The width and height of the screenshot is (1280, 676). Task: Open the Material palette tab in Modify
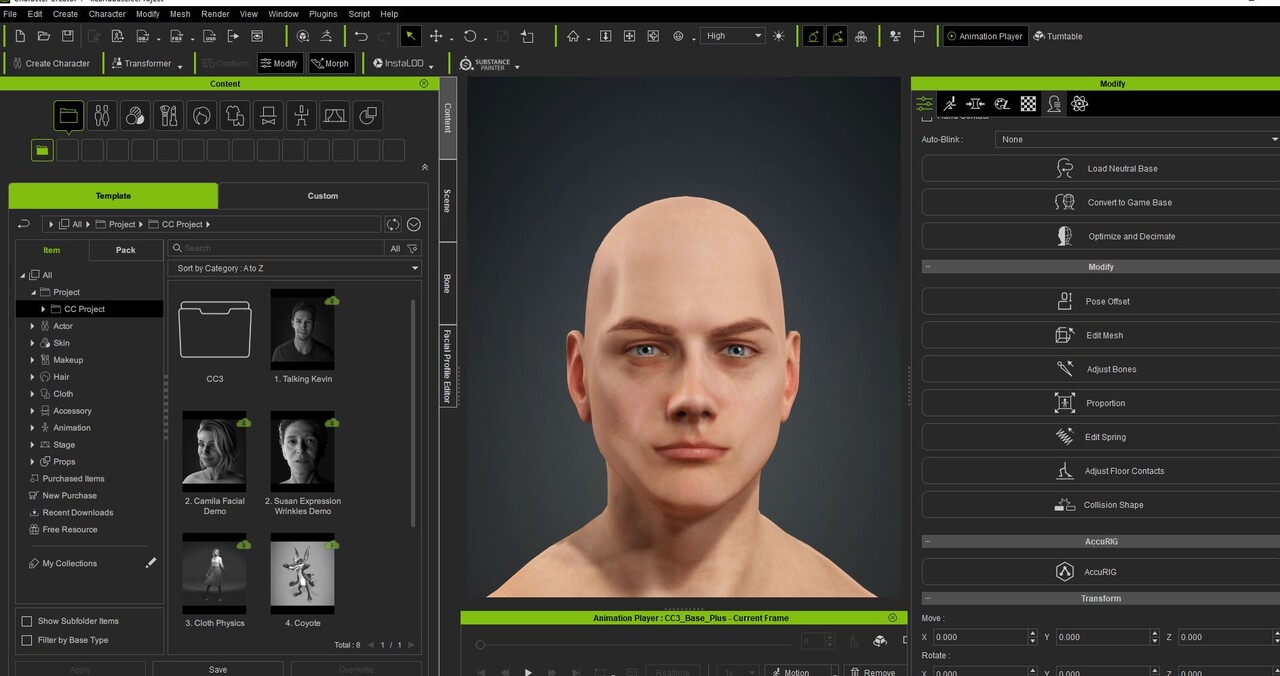pyautogui.click(x=1002, y=104)
